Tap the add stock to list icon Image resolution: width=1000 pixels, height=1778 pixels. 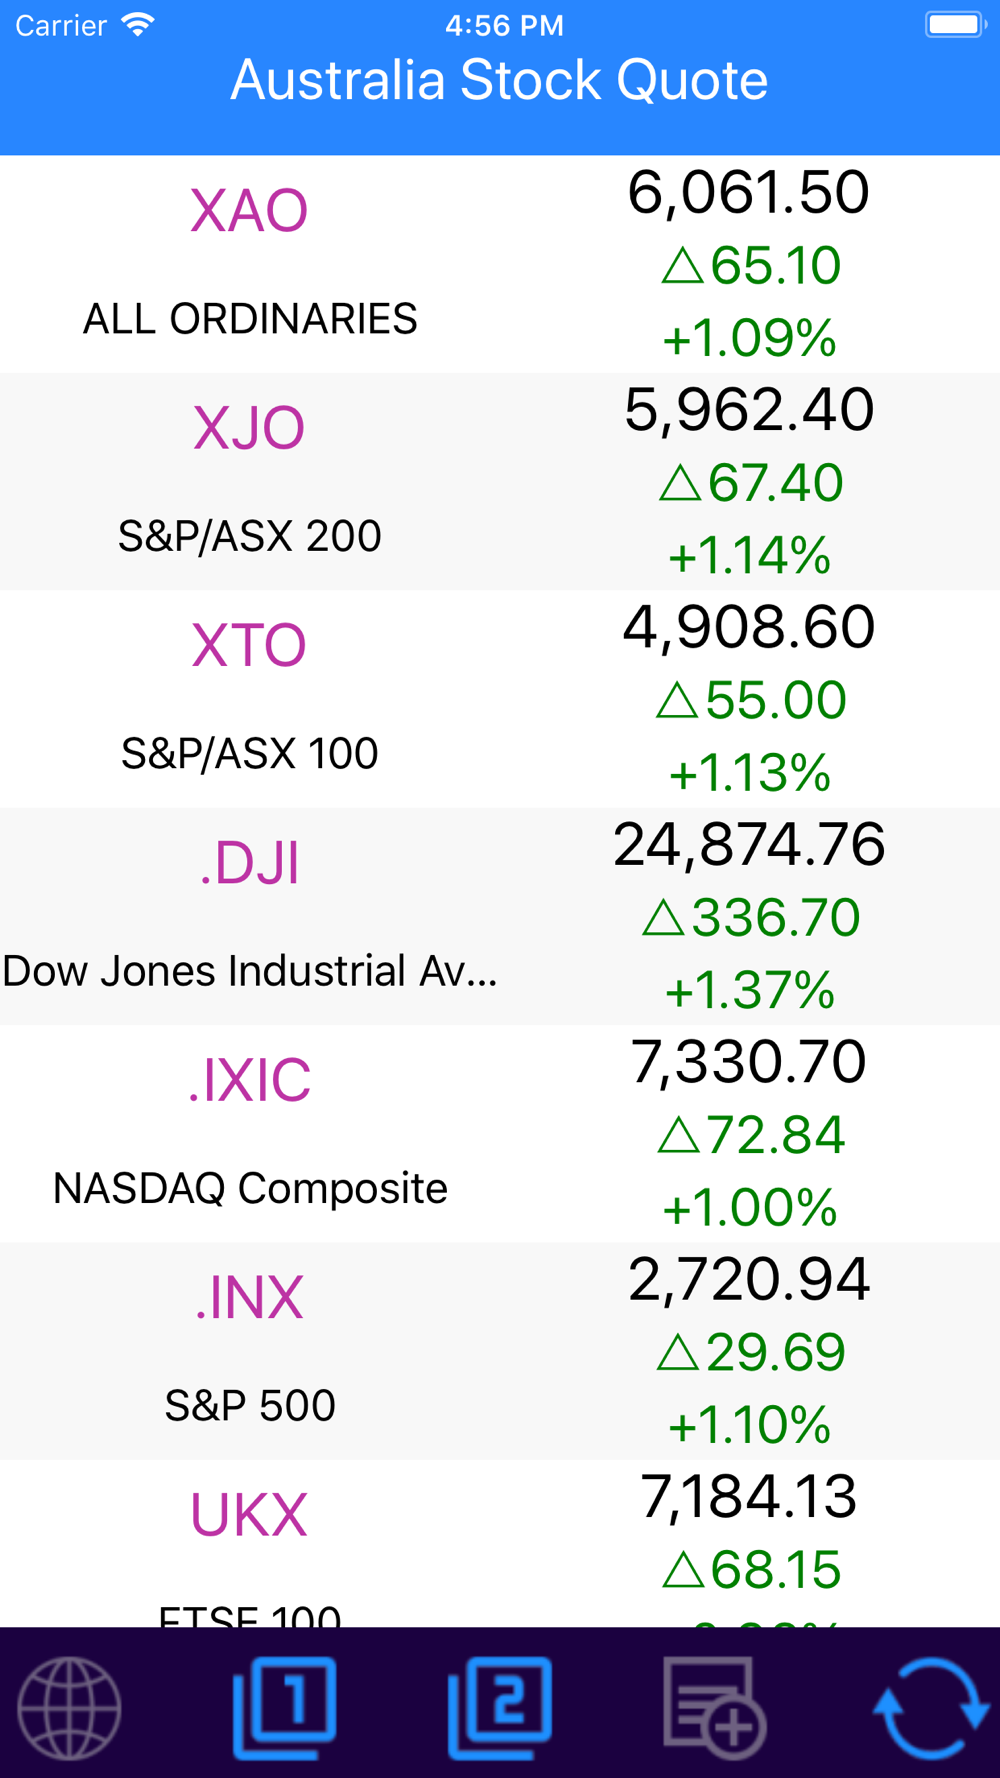714,1707
